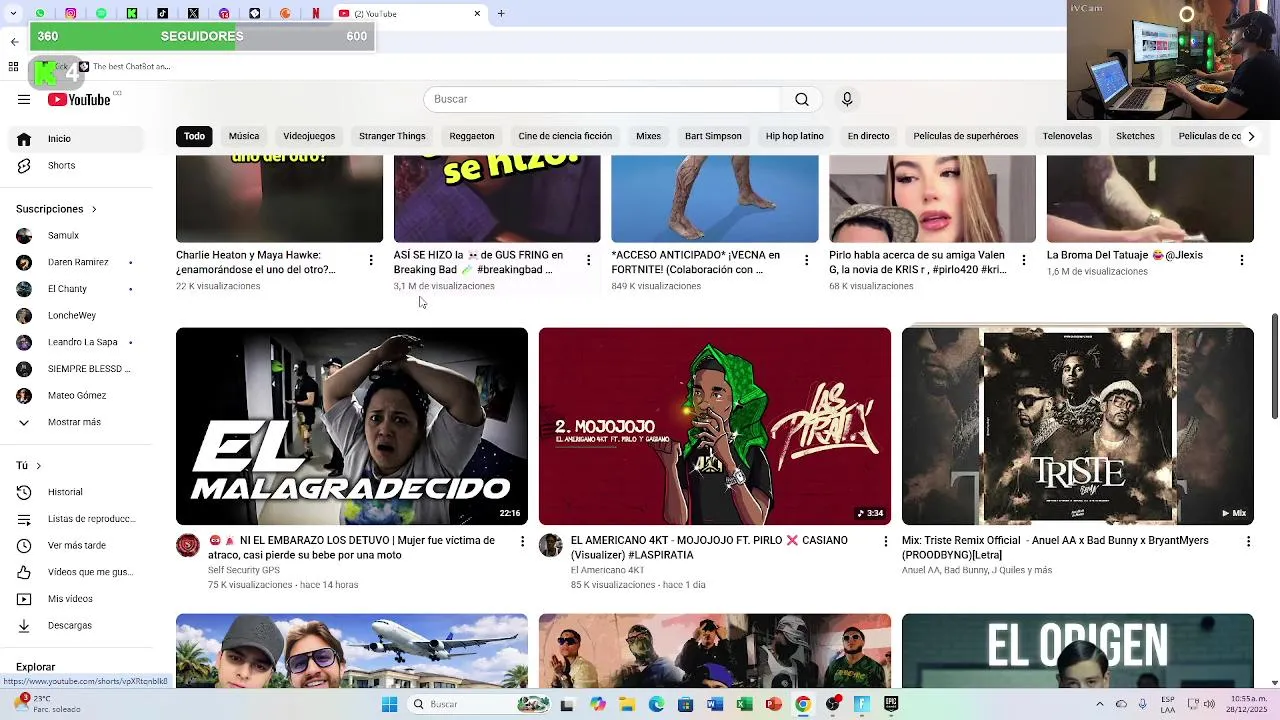Viewport: 1280px width, 720px height.
Task: Start voice search with the microphone
Action: [847, 99]
